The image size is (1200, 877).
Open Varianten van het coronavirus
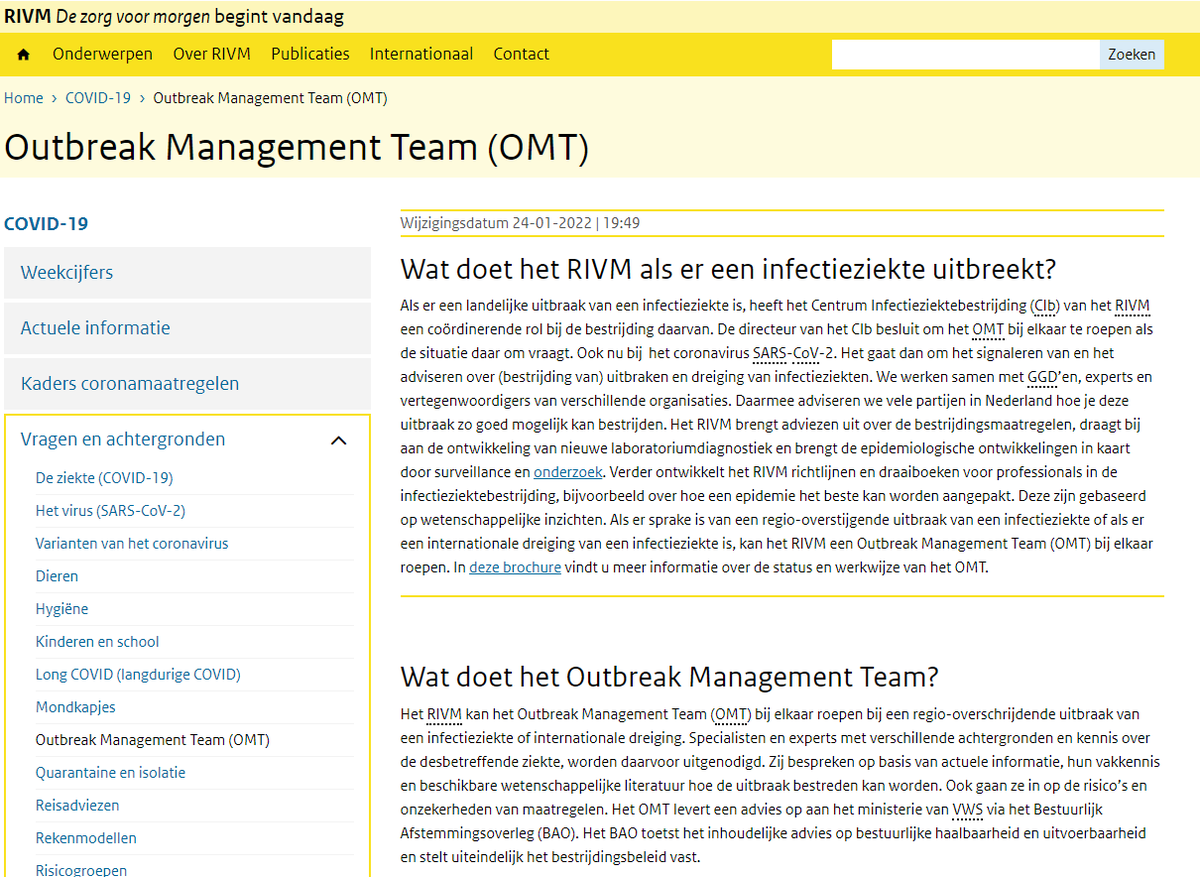click(x=132, y=544)
